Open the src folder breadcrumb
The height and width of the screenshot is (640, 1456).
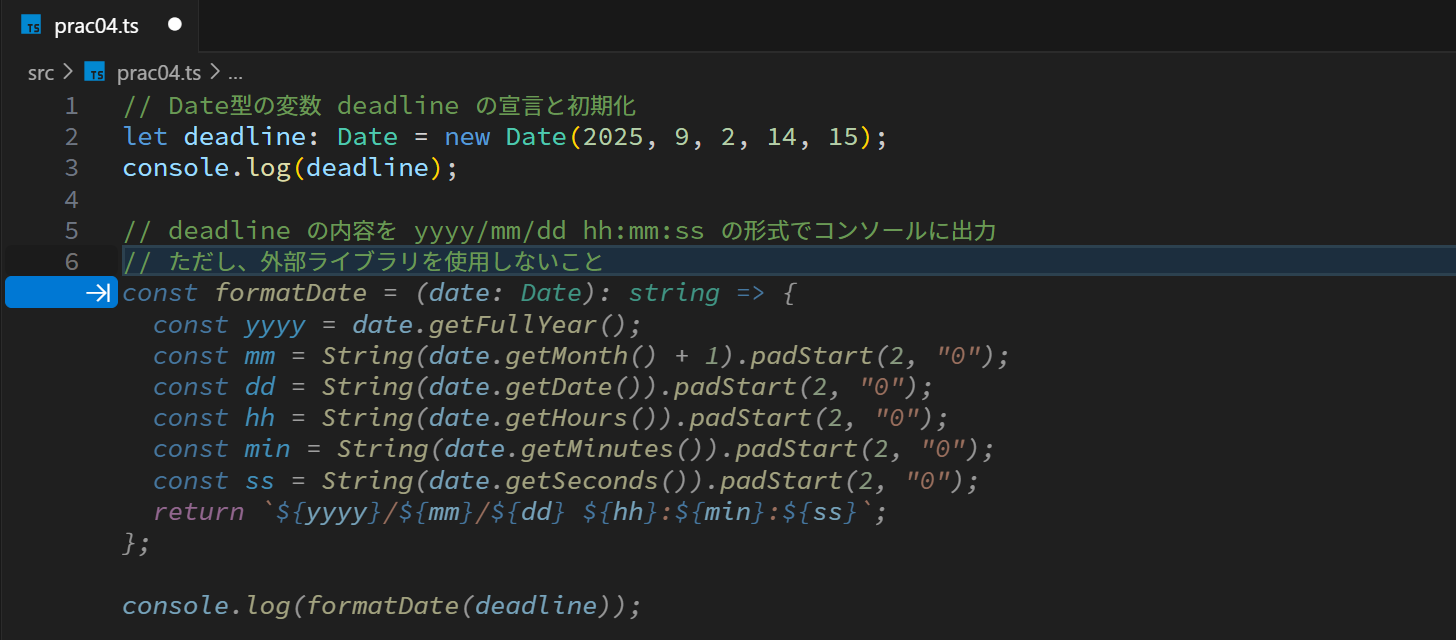[x=40, y=73]
